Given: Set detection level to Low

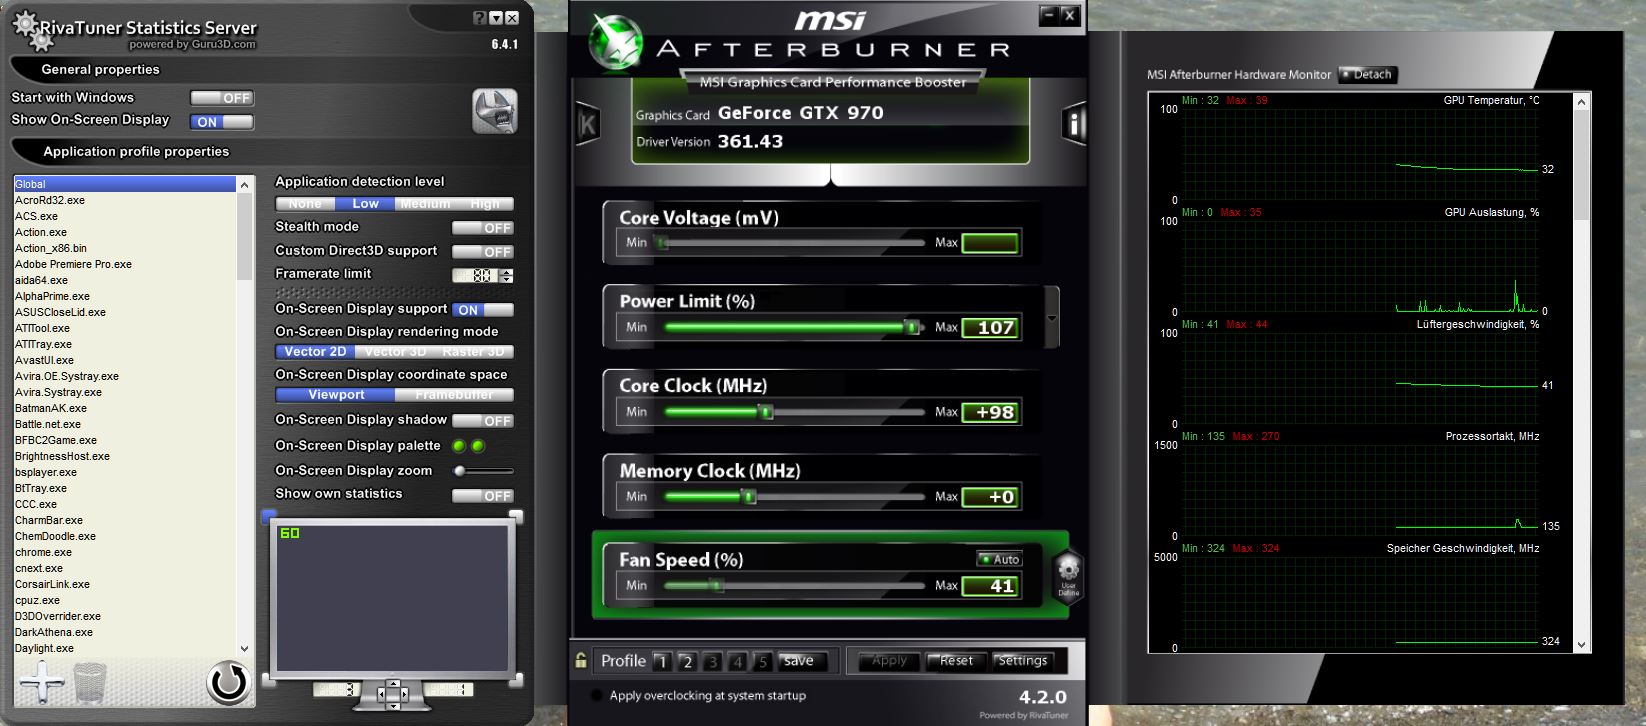Looking at the screenshot, I should [365, 204].
